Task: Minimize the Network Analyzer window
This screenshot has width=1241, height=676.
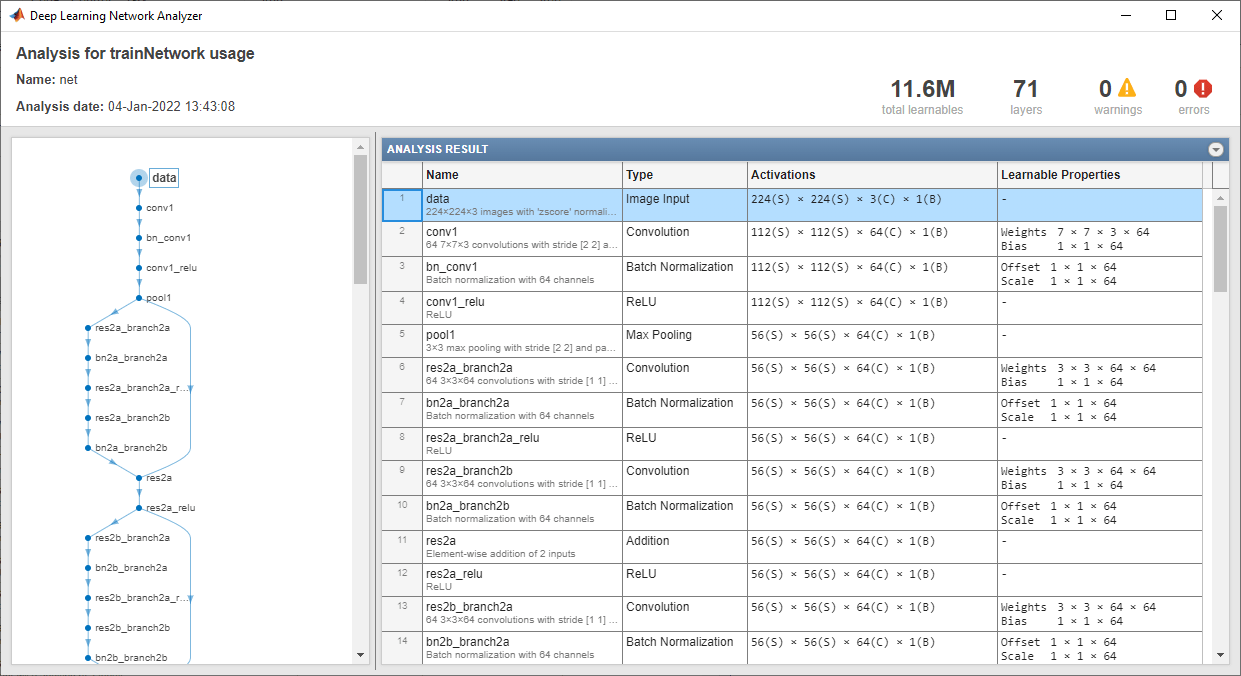Action: pos(1125,16)
